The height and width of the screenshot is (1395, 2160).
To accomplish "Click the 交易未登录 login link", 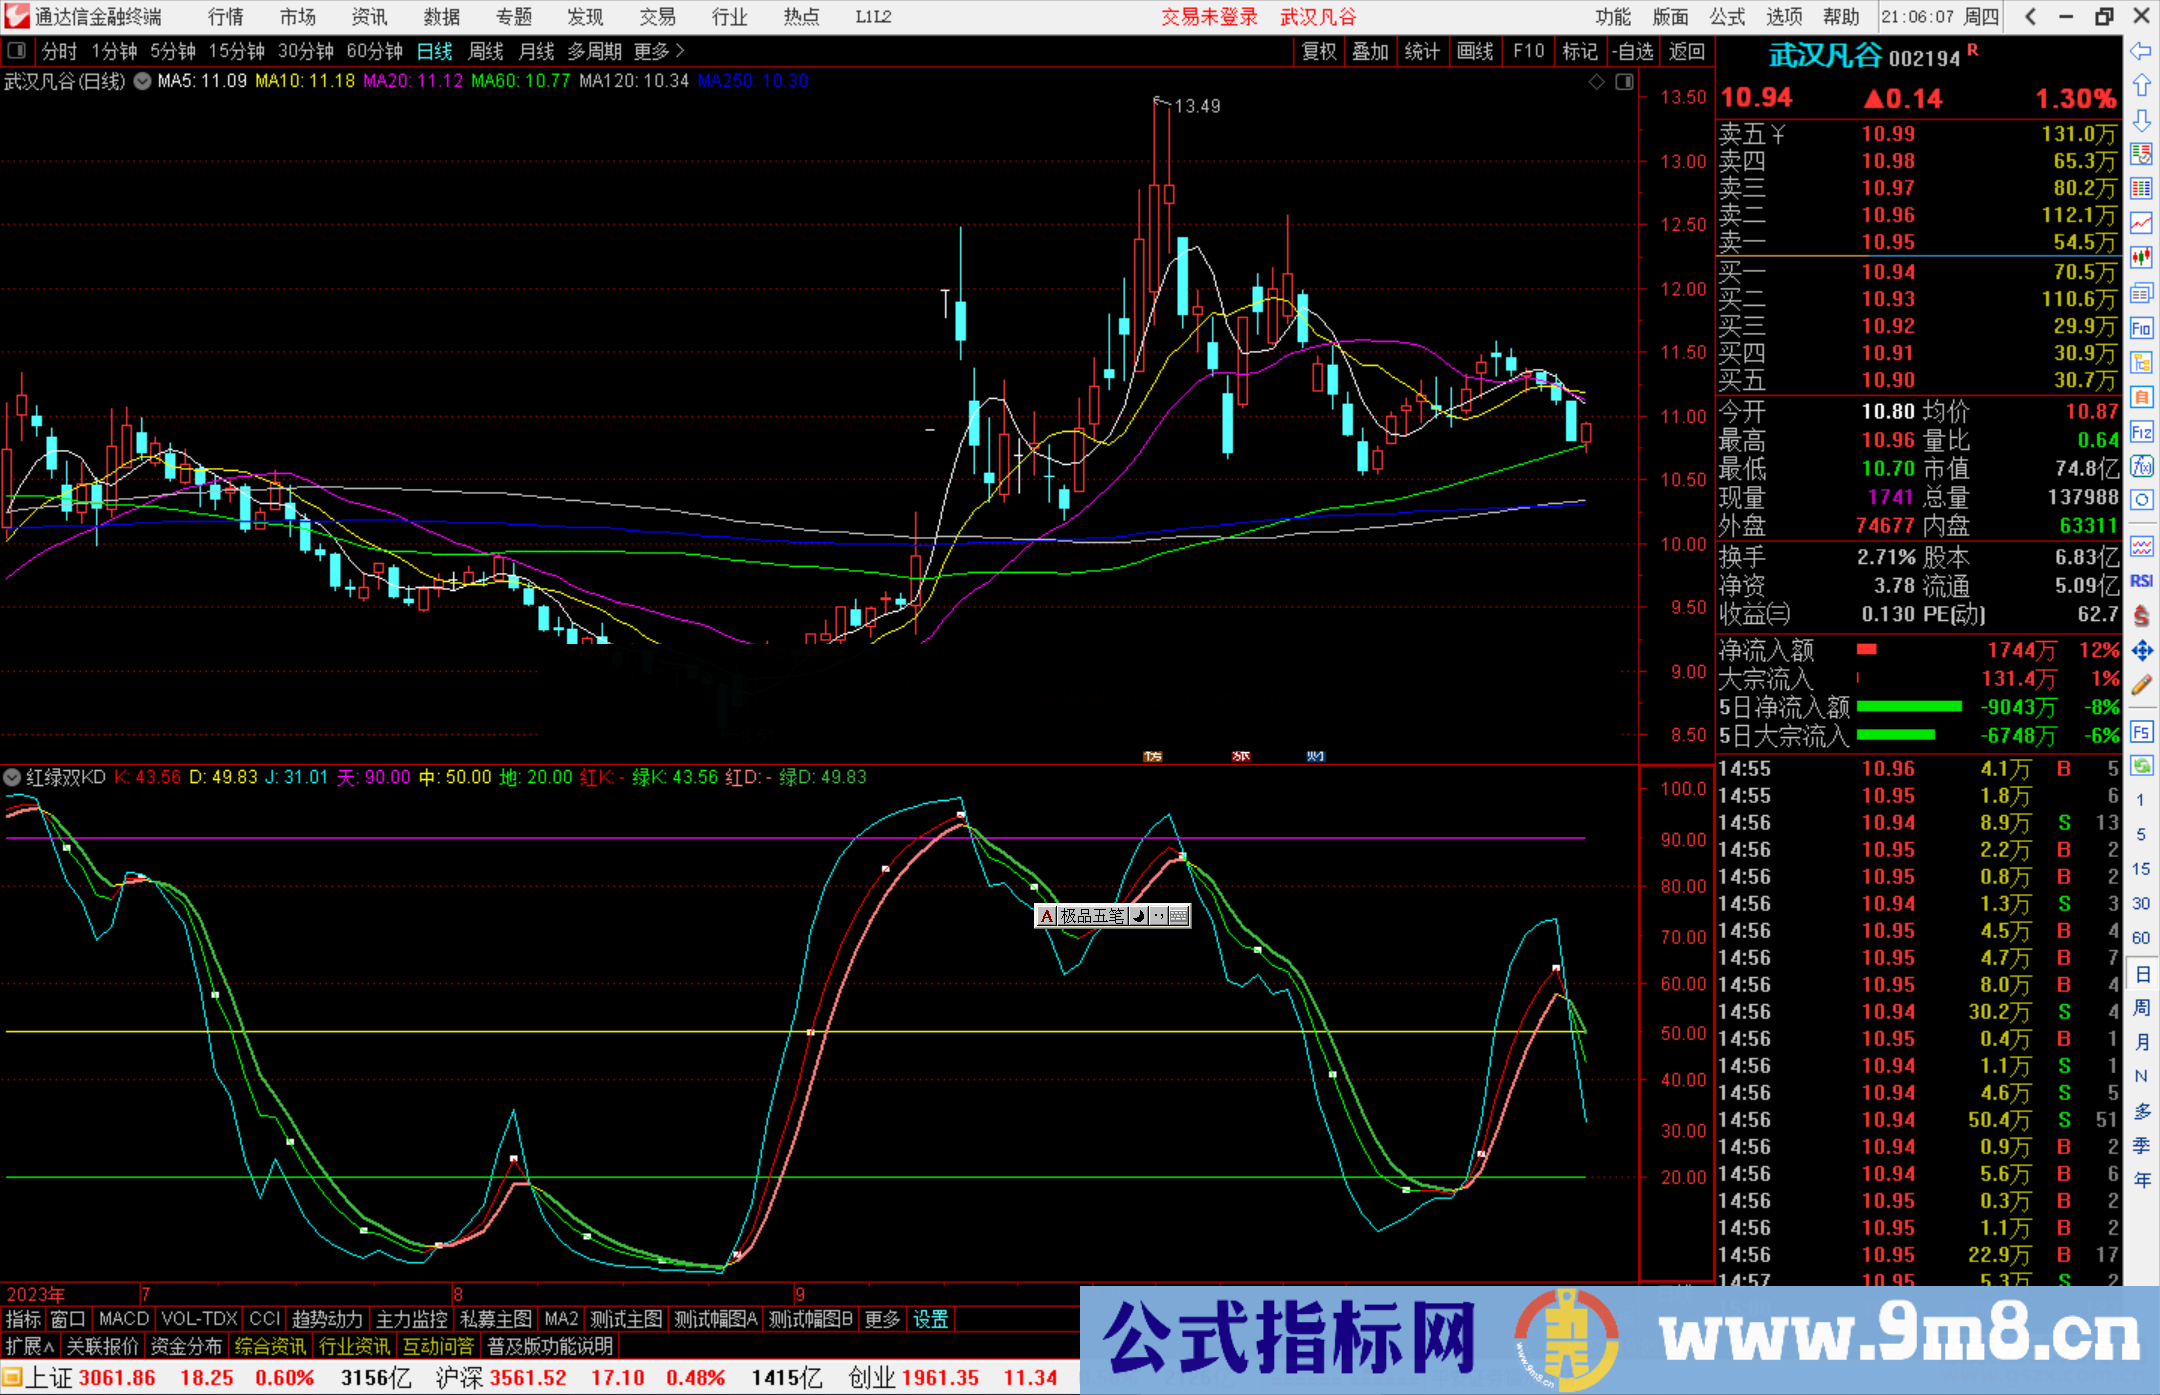I will point(1209,16).
